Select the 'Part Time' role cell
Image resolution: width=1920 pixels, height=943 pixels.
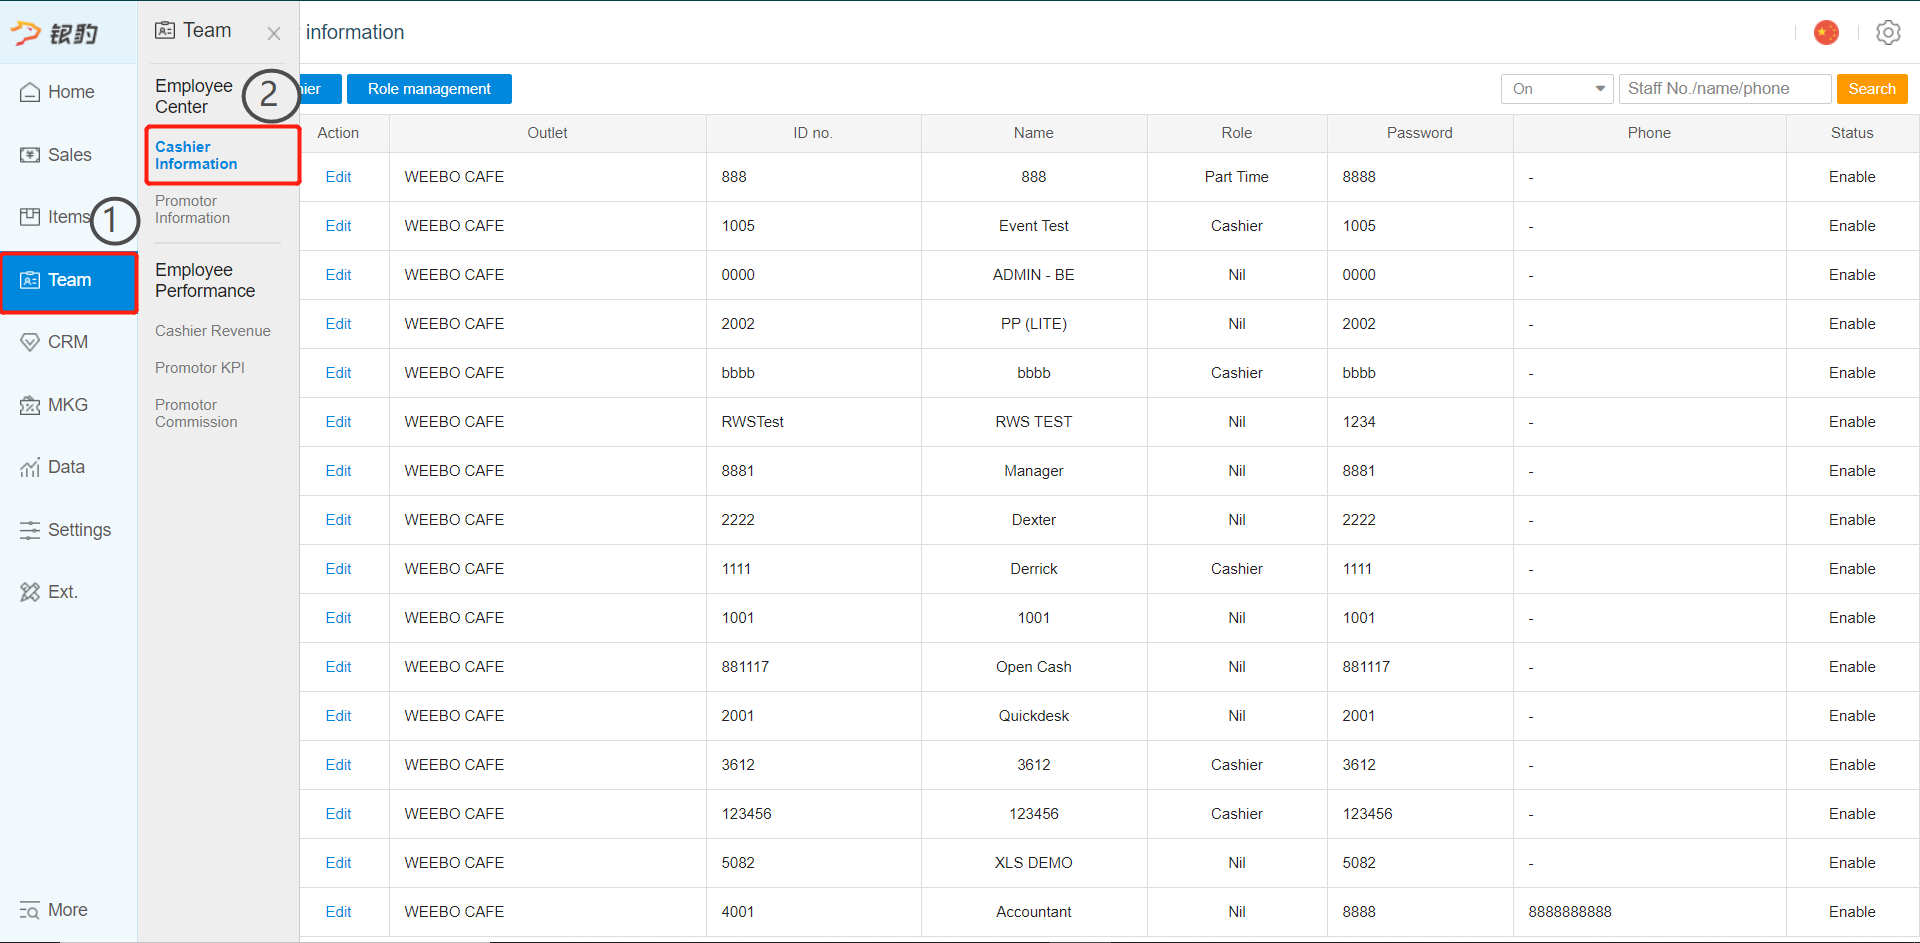1236,177
